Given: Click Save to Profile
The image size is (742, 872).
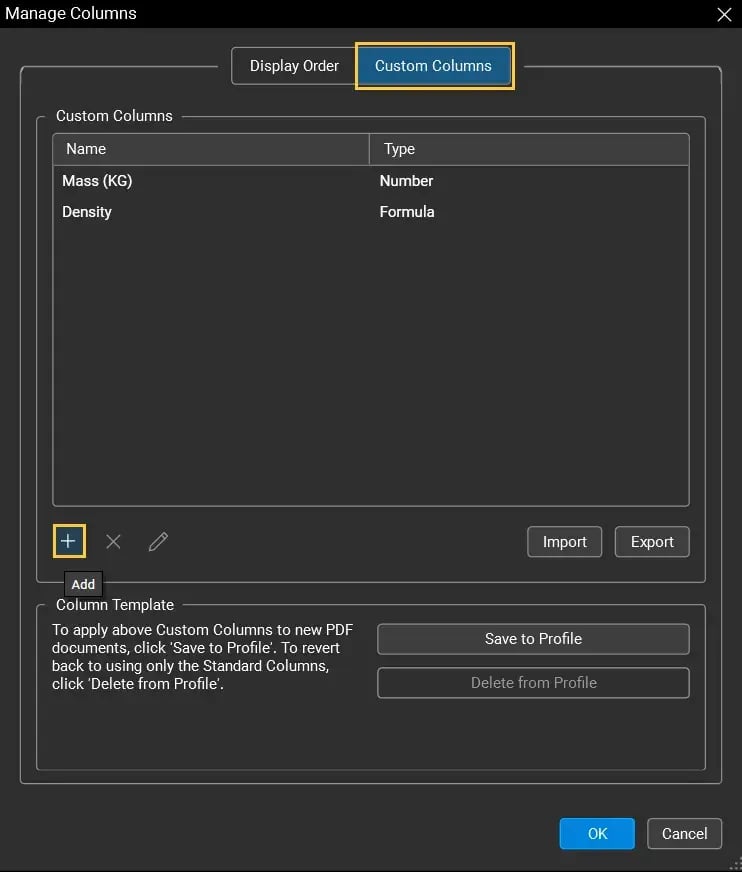Looking at the screenshot, I should (533, 638).
